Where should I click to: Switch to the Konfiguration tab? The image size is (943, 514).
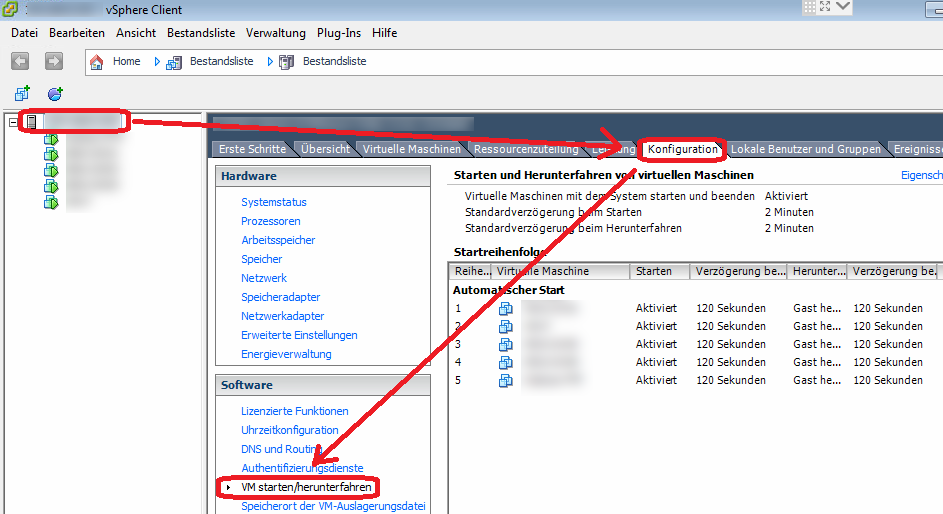point(682,150)
